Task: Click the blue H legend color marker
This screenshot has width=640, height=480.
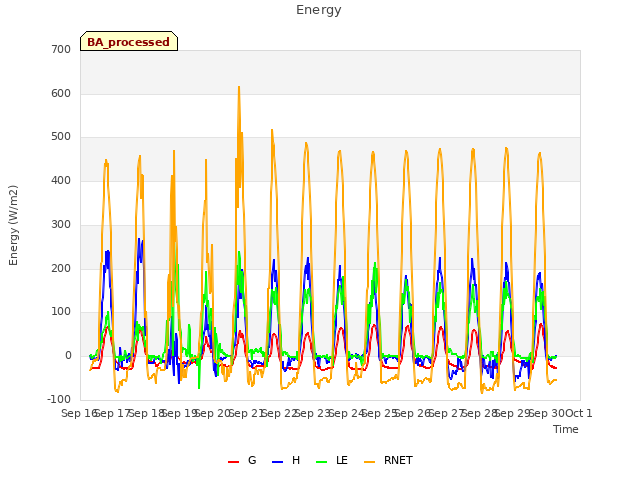Action: pos(278,462)
